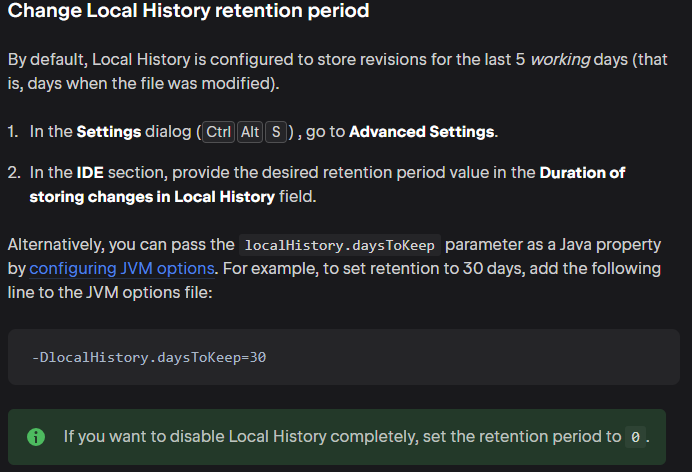The width and height of the screenshot is (692, 472).
Task: Select the localHistory.daysToKeep inline code
Action: (340, 245)
